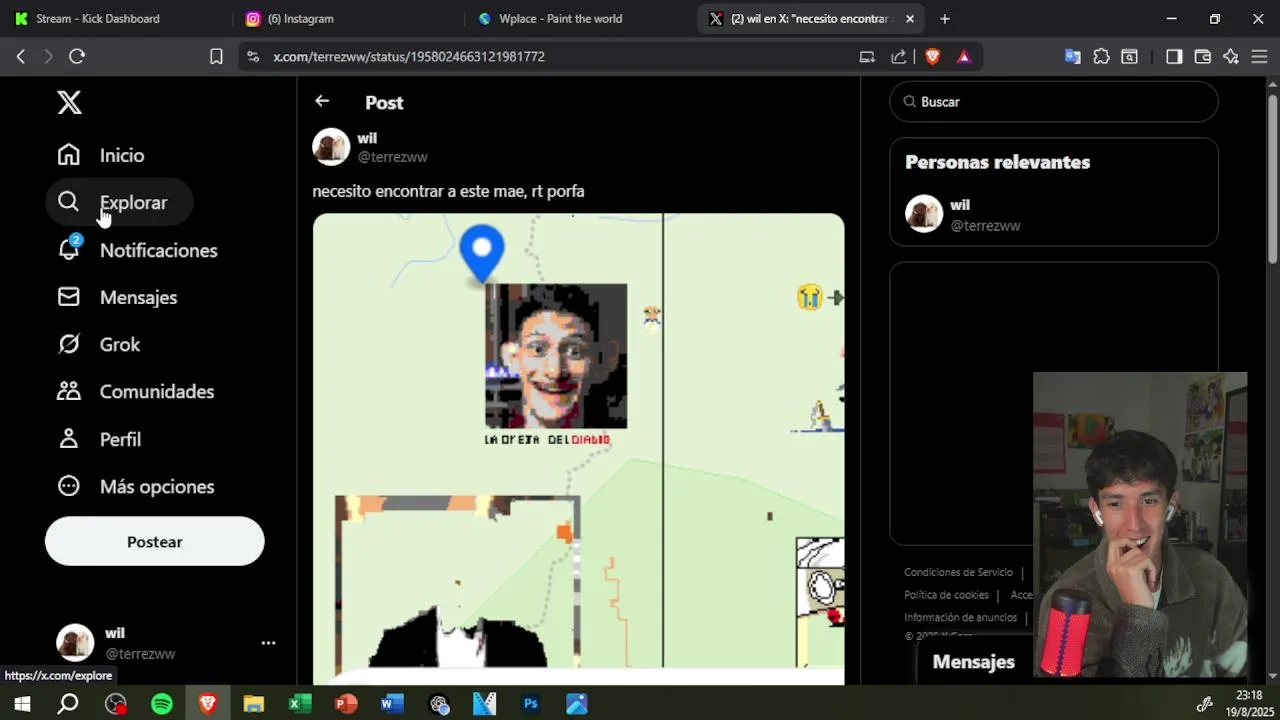Open the OBS icon on the taskbar
The width and height of the screenshot is (1280, 720).
coord(116,704)
